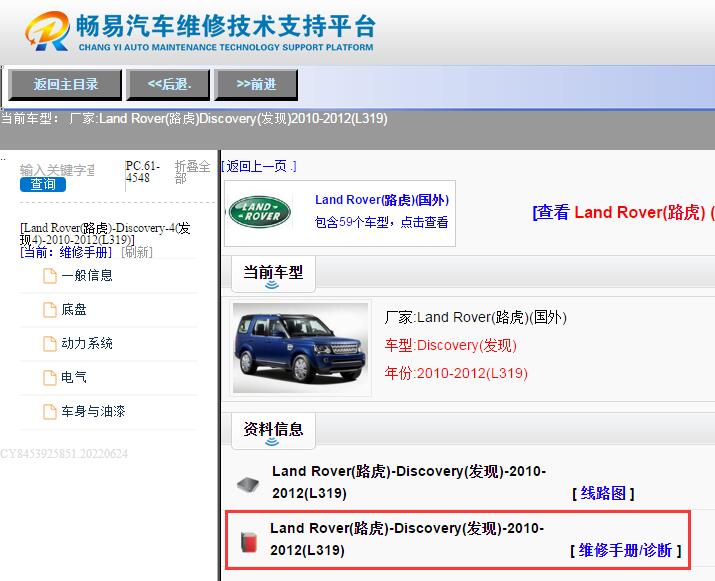Screen dimensions: 715x581
Task: Click the 当前：维修手册 link
Action: point(66,252)
